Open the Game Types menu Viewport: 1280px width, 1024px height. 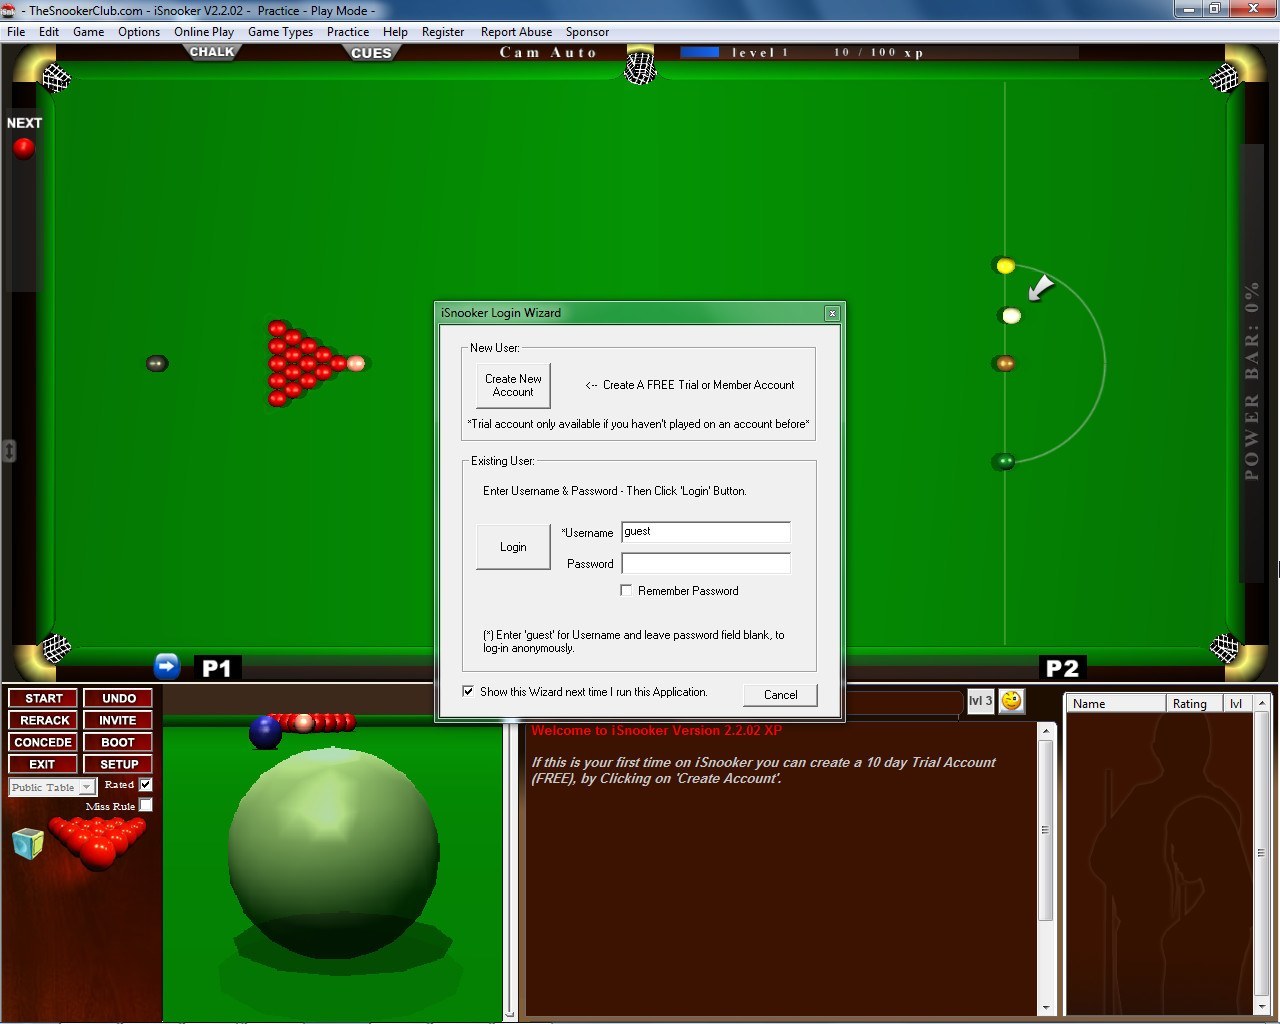(280, 32)
